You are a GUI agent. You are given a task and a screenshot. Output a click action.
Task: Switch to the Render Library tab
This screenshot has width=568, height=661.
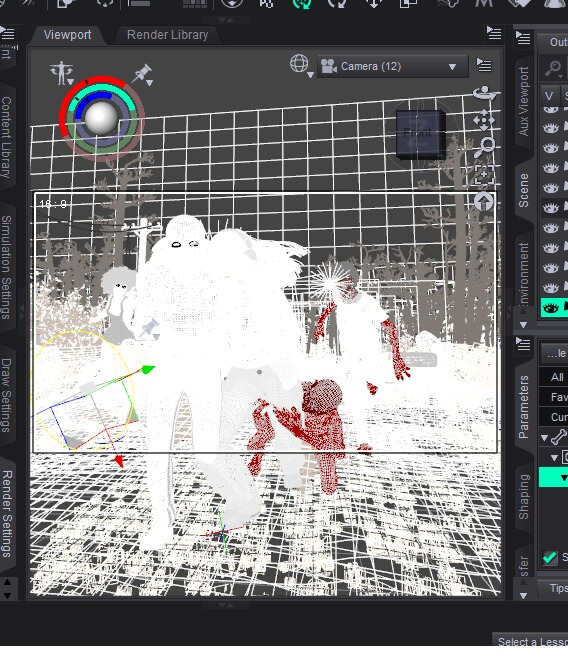167,35
